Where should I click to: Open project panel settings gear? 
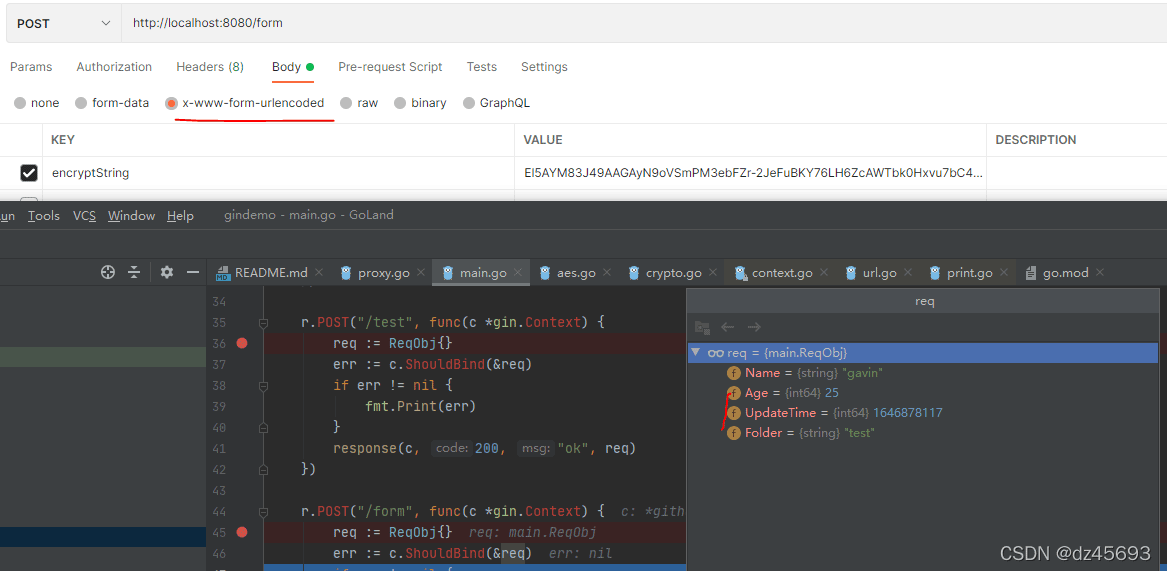click(167, 272)
